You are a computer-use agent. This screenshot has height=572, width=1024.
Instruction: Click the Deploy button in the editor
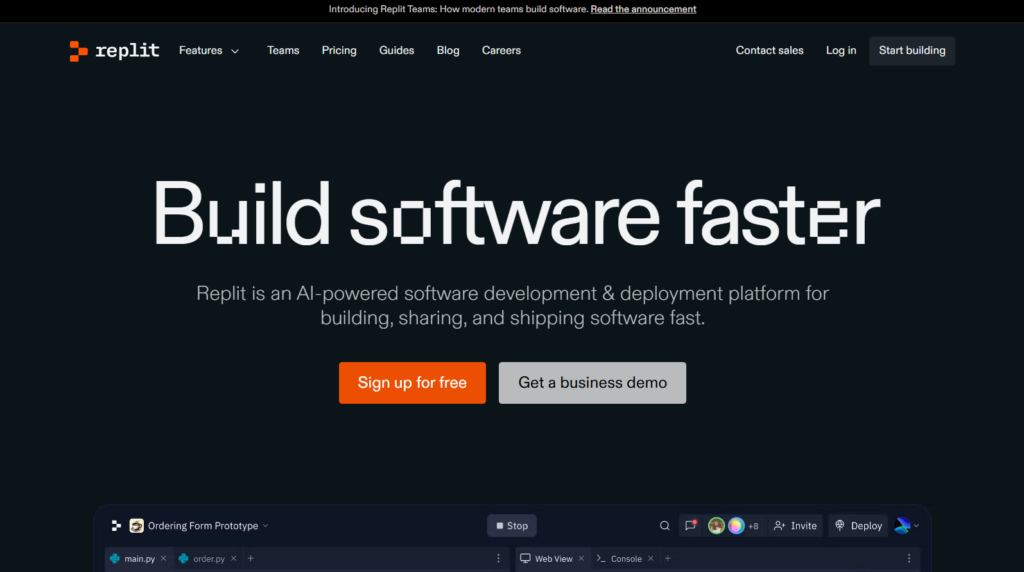click(858, 526)
